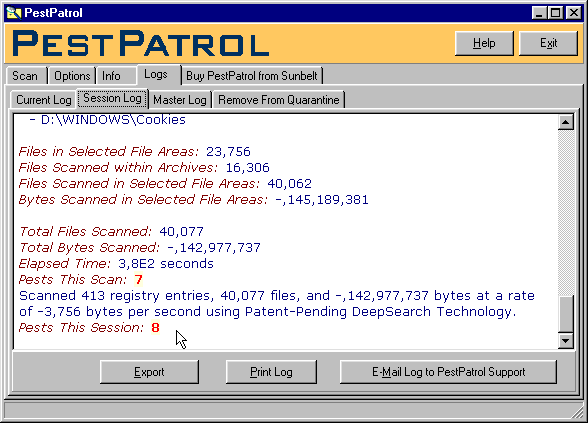The height and width of the screenshot is (423, 588).
Task: Switch to the Current Log sub-tab
Action: click(44, 100)
